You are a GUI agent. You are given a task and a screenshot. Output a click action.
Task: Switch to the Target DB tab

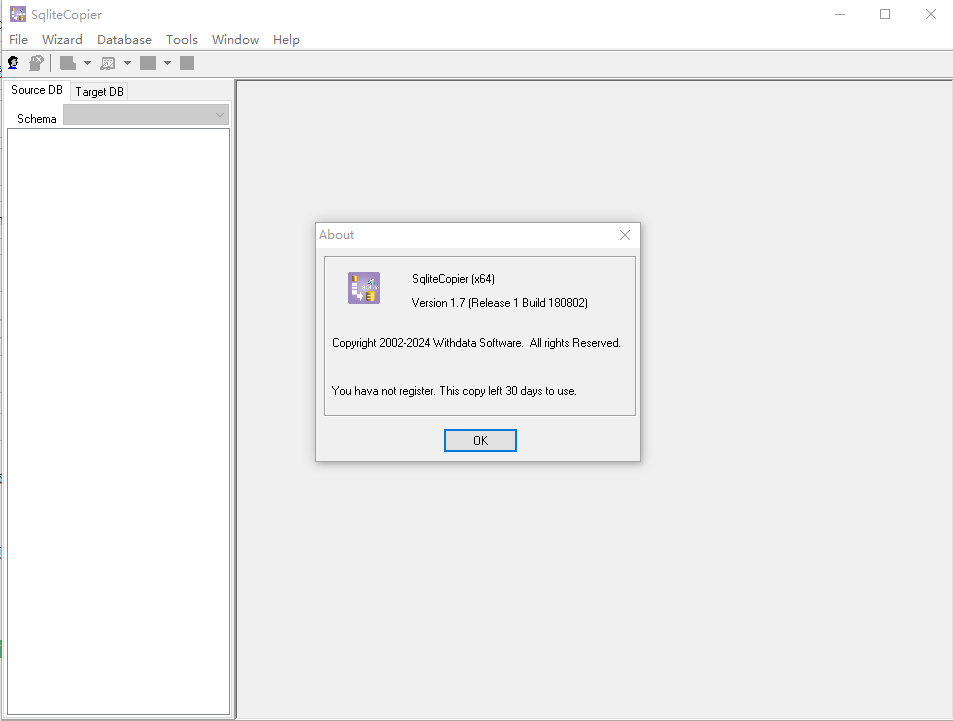(99, 91)
